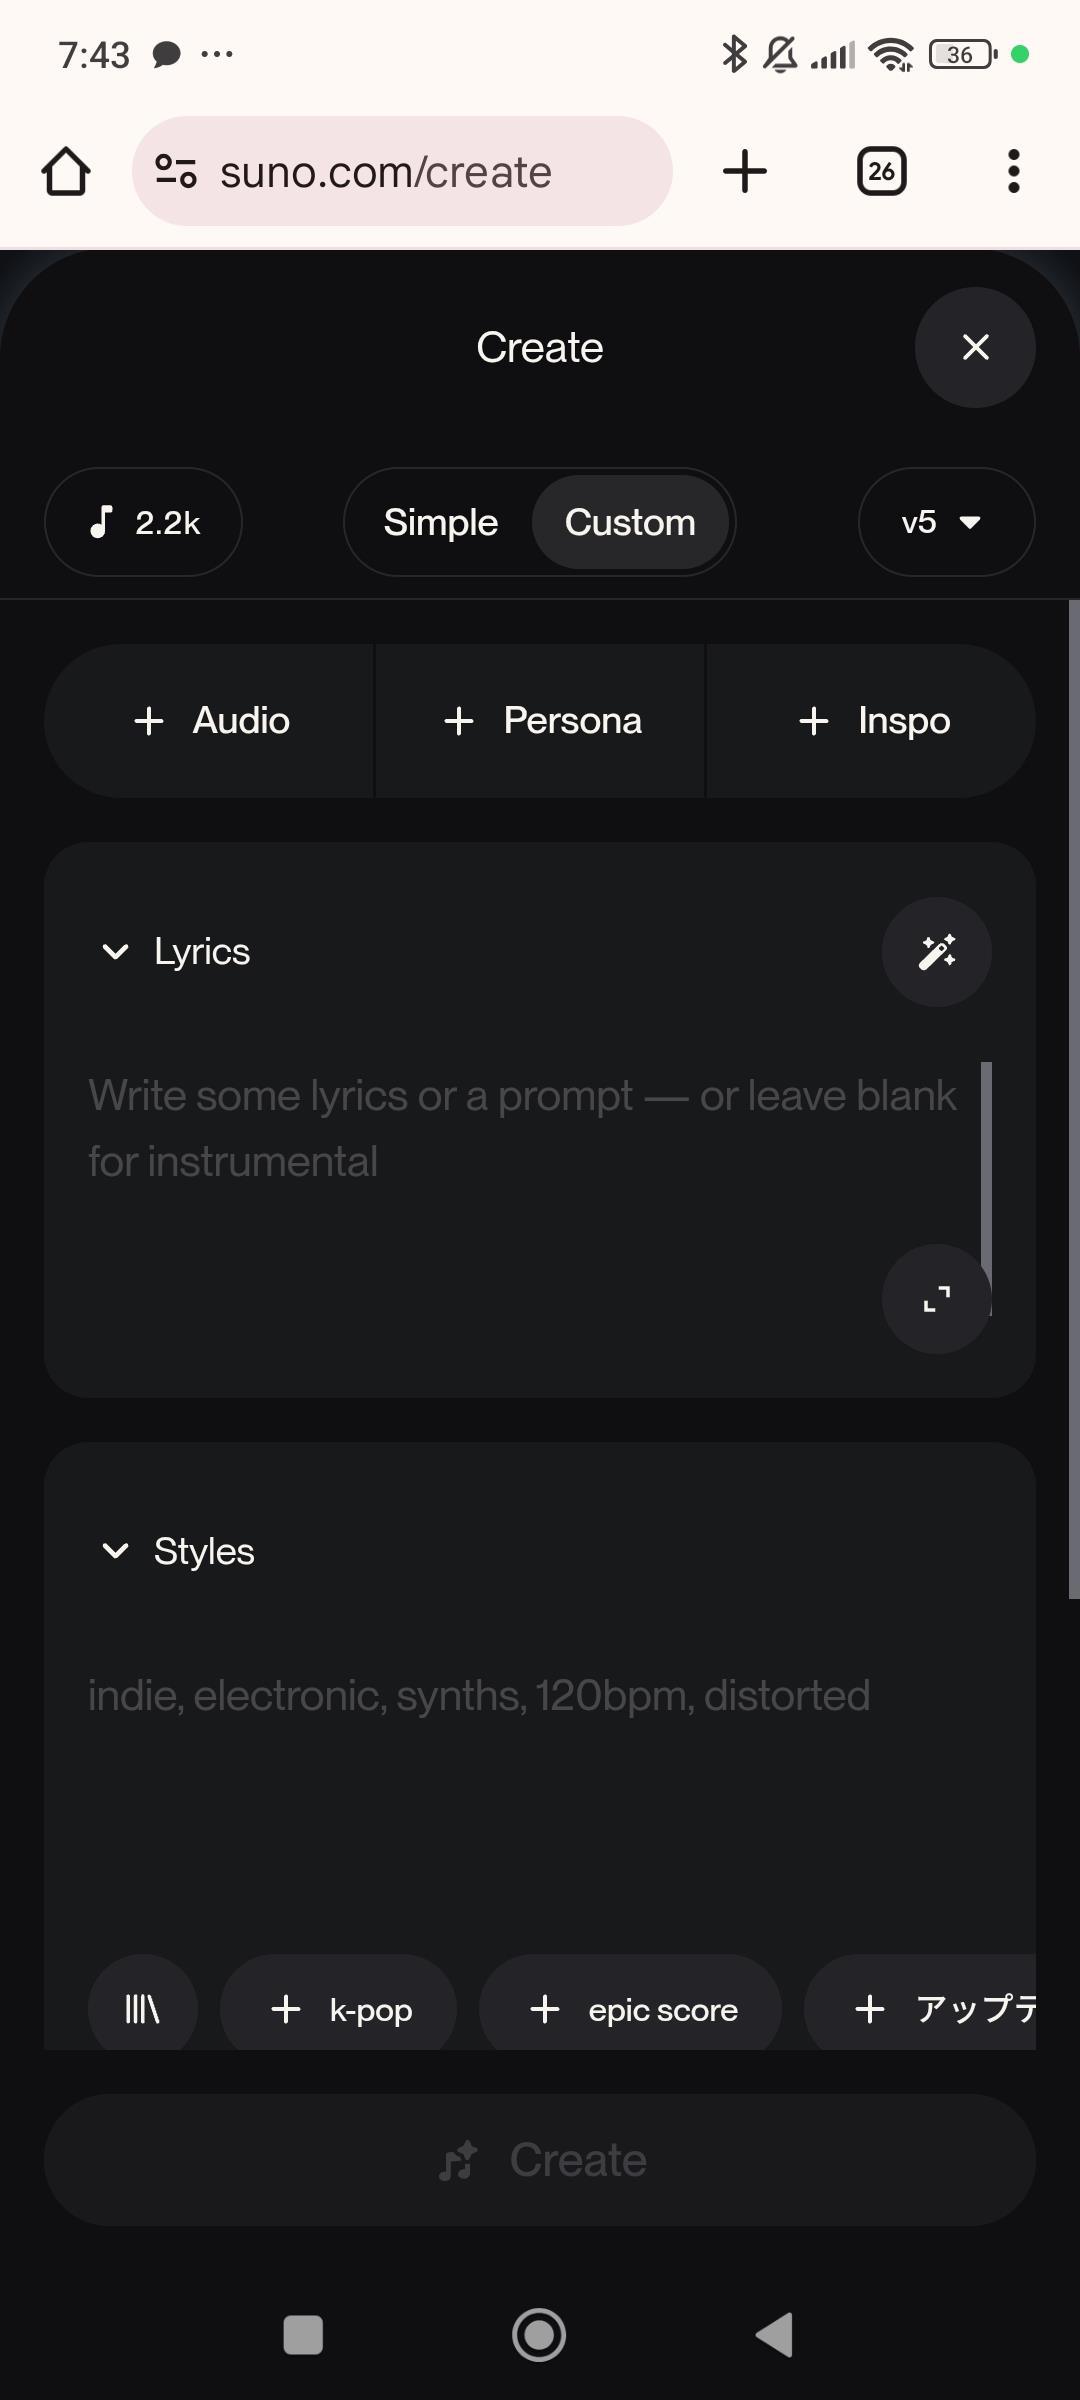Screen dimensions: 1080x2400
Task: Close the Create panel
Action: (x=975, y=347)
